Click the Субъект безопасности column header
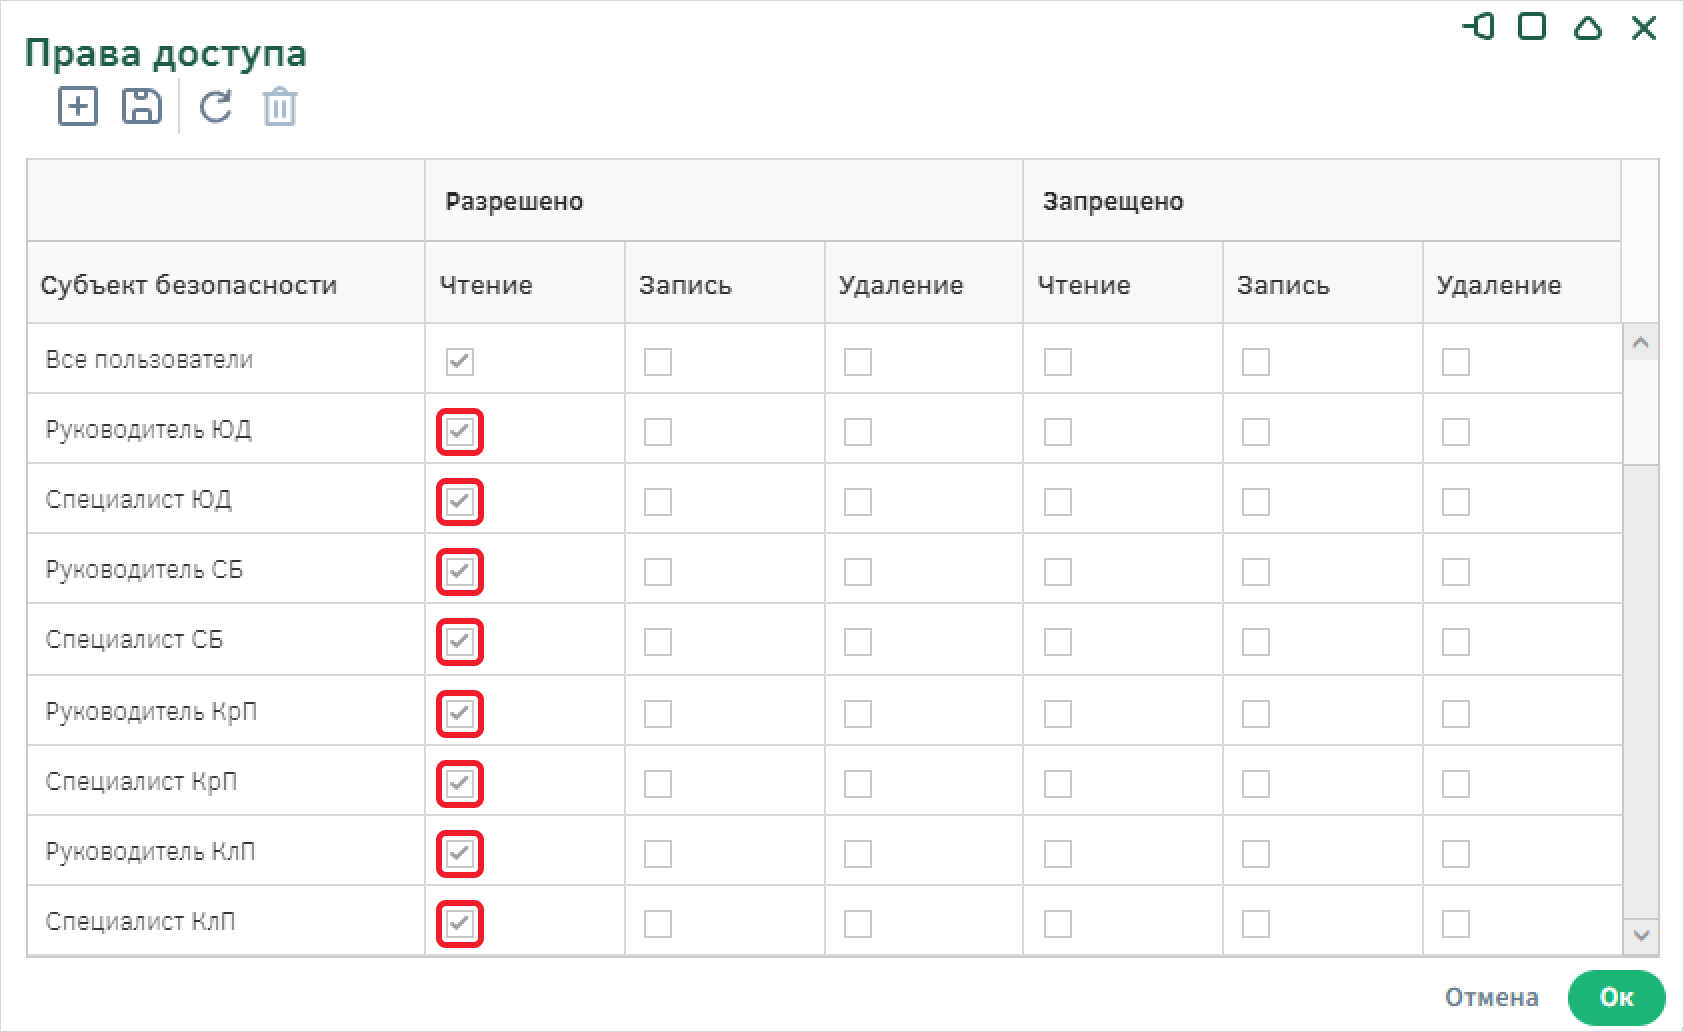This screenshot has width=1684, height=1032. tap(189, 285)
